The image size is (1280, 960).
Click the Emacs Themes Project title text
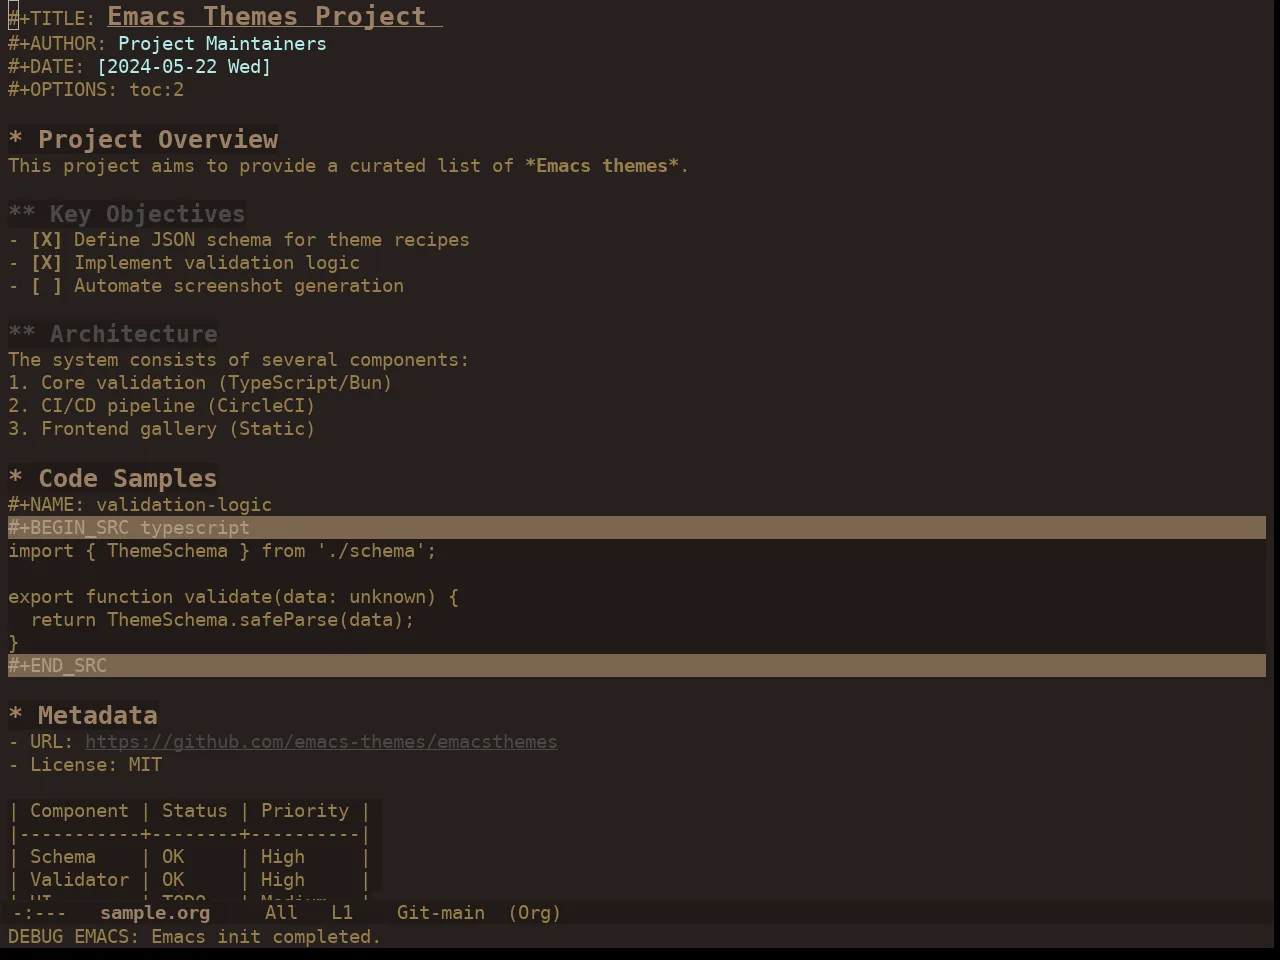tap(267, 17)
